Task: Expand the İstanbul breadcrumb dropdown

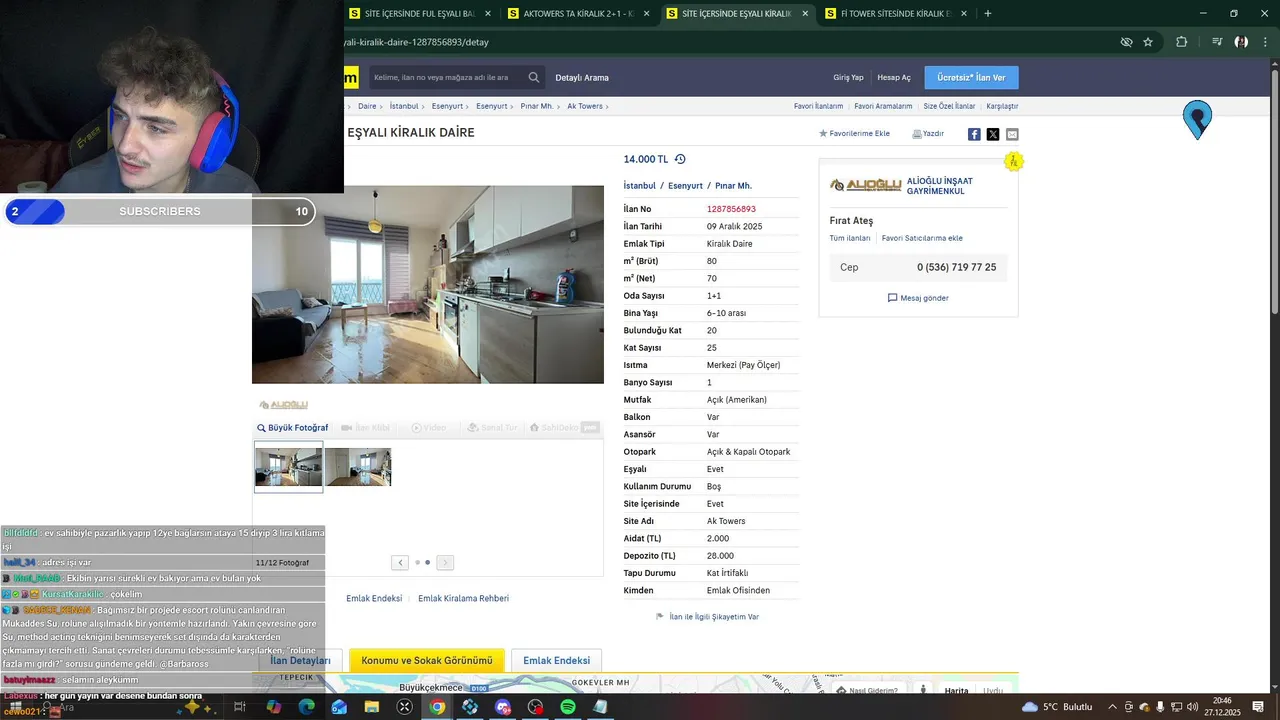Action: (424, 106)
